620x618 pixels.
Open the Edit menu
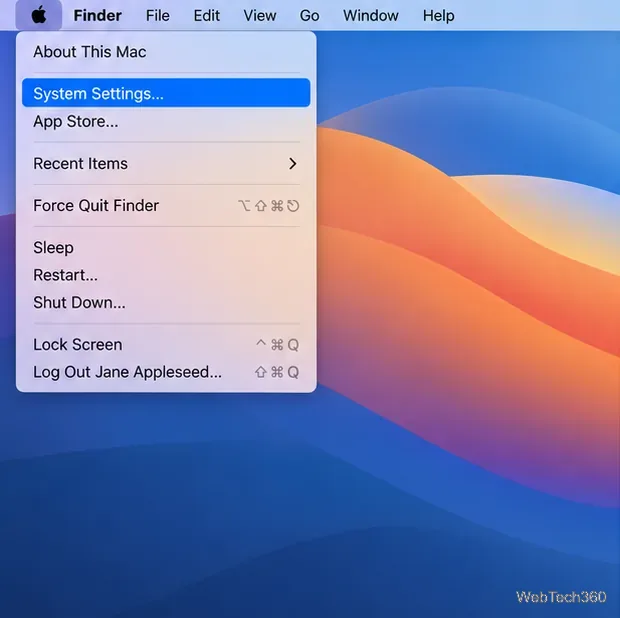click(x=206, y=15)
